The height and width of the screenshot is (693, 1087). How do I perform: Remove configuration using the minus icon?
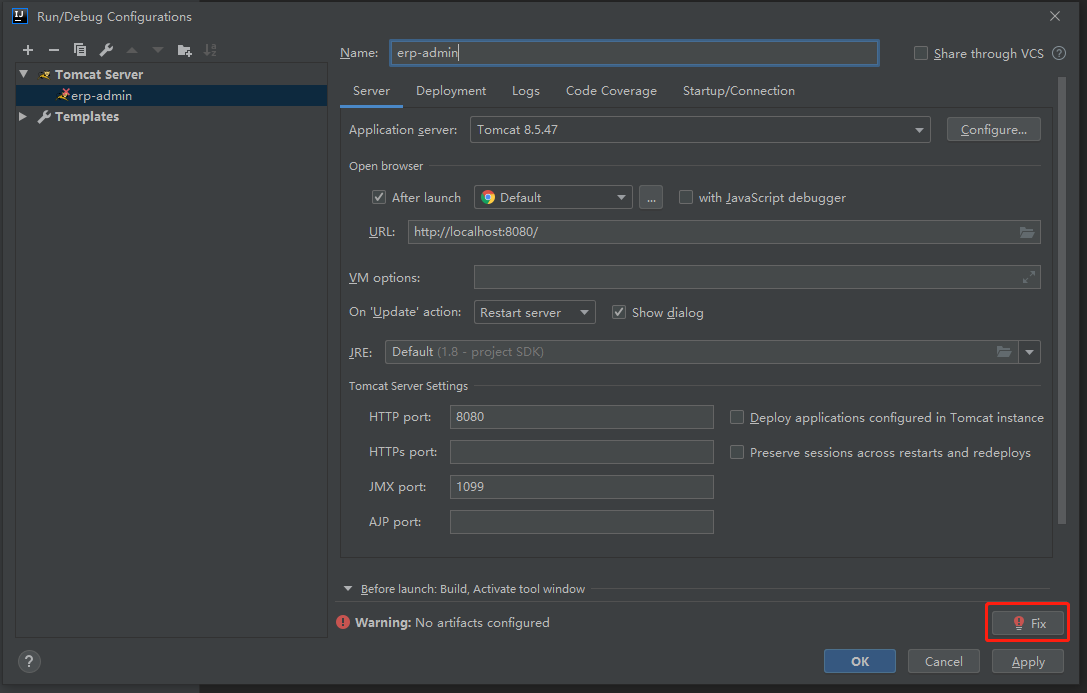click(53, 50)
